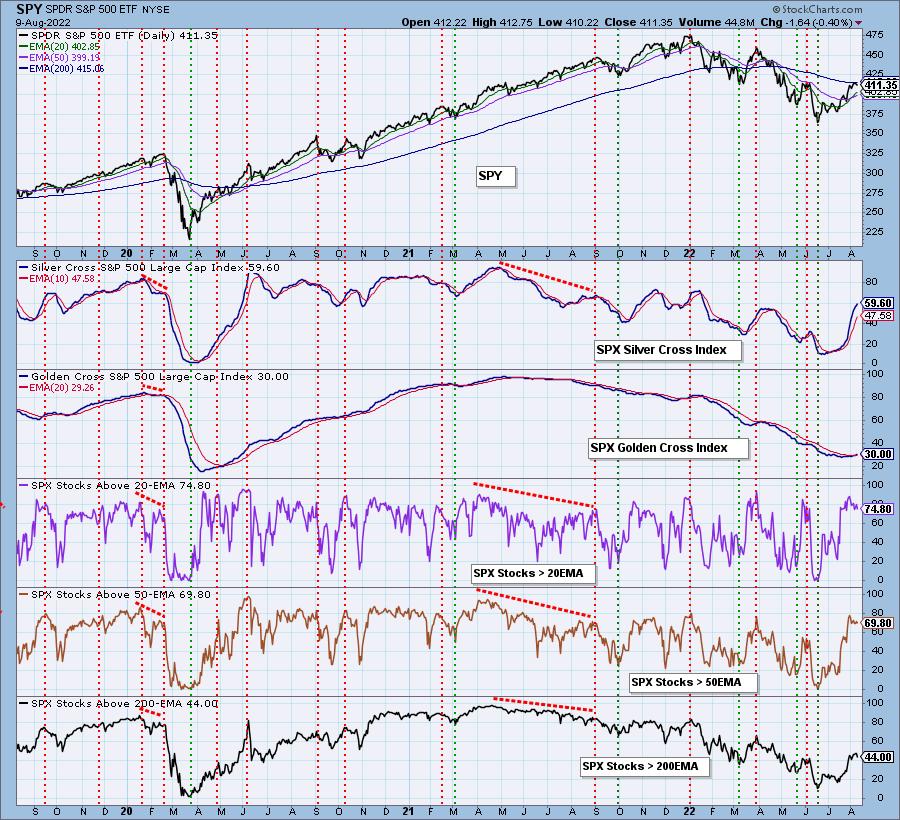
Task: Click the 'EMA(200) 415.06' legend entry
Action: 61,68
